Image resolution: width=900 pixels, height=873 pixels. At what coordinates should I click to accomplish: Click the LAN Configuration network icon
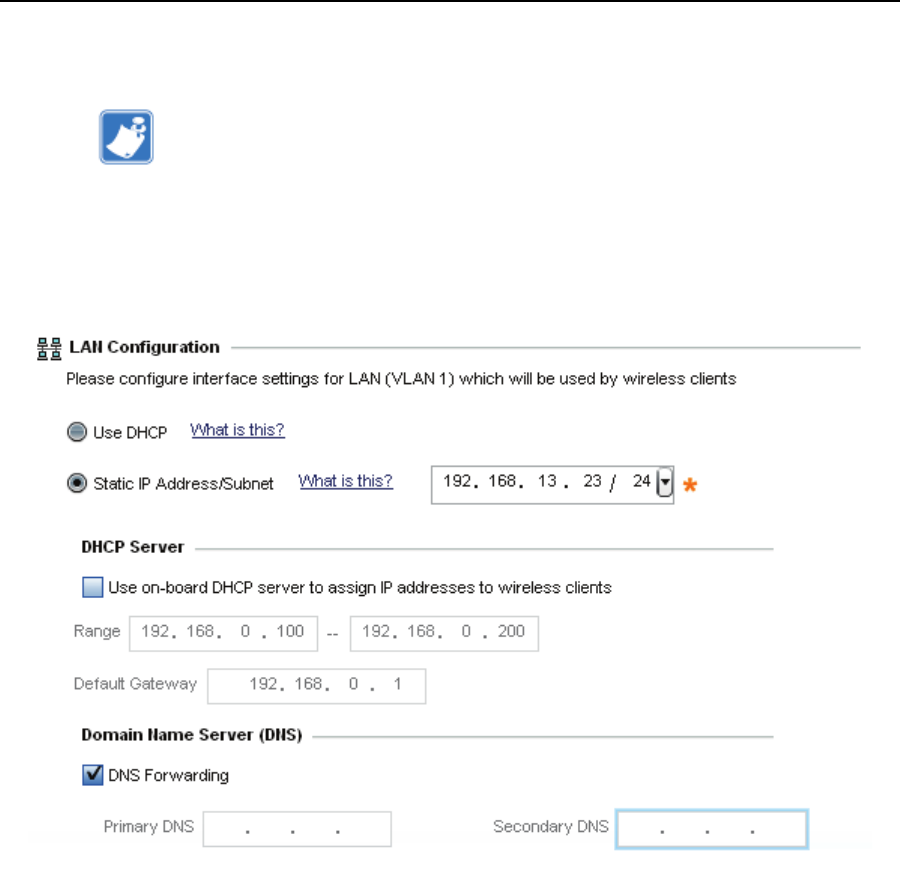(x=49, y=348)
